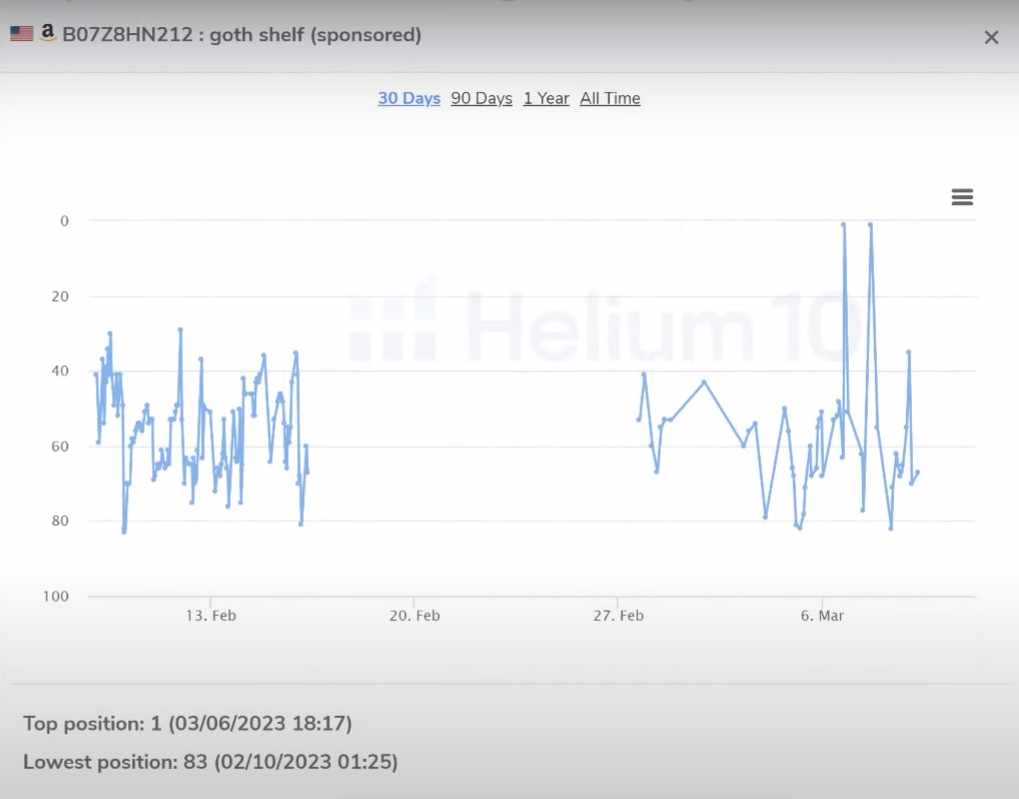This screenshot has width=1019, height=799.
Task: Click the y-axis label 40
Action: coord(60,371)
